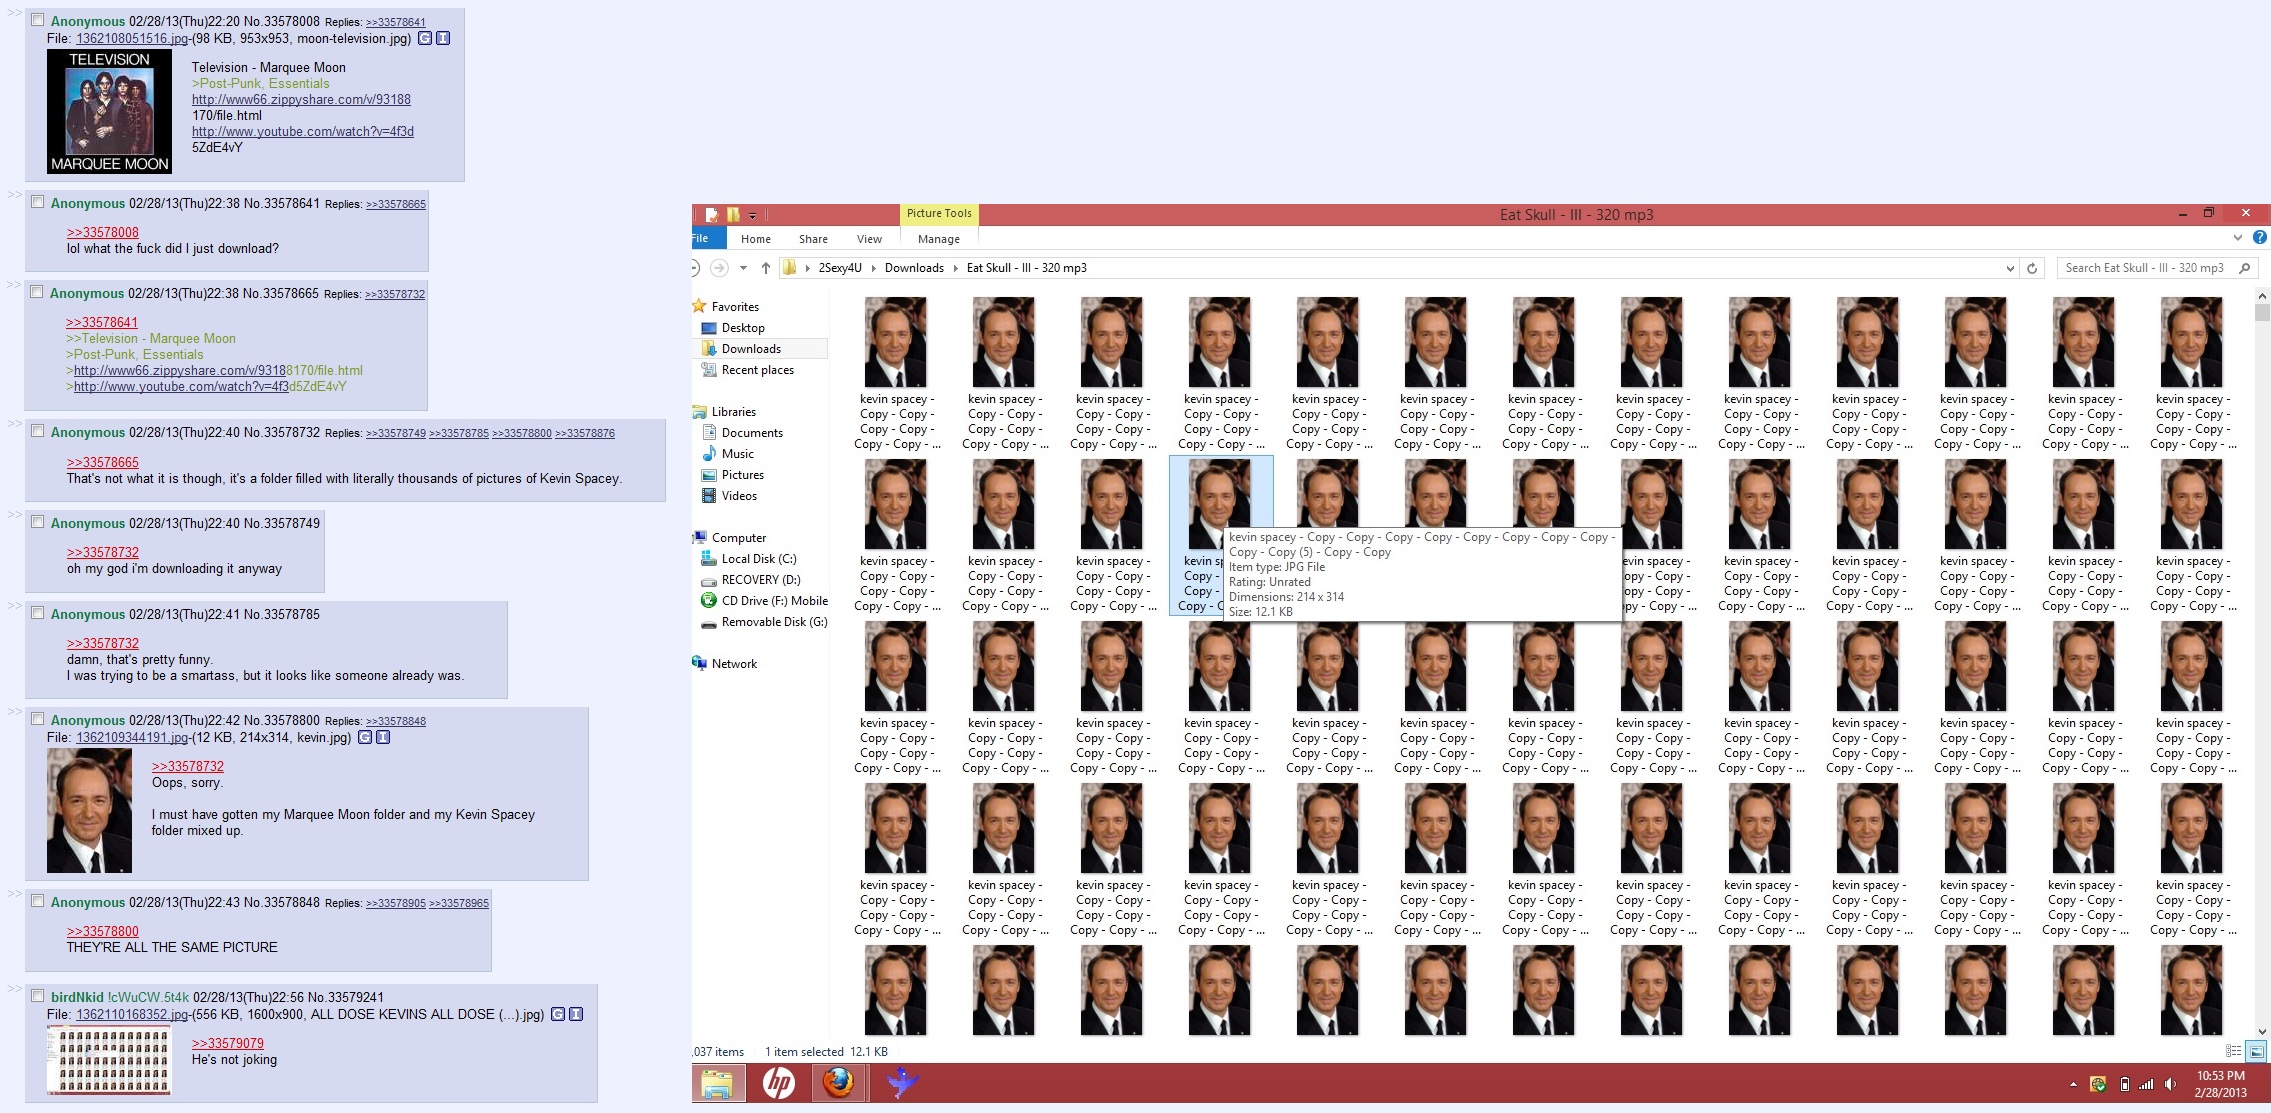The width and height of the screenshot is (2271, 1113).
Task: Click the Refresh button beside address bar
Action: point(2031,268)
